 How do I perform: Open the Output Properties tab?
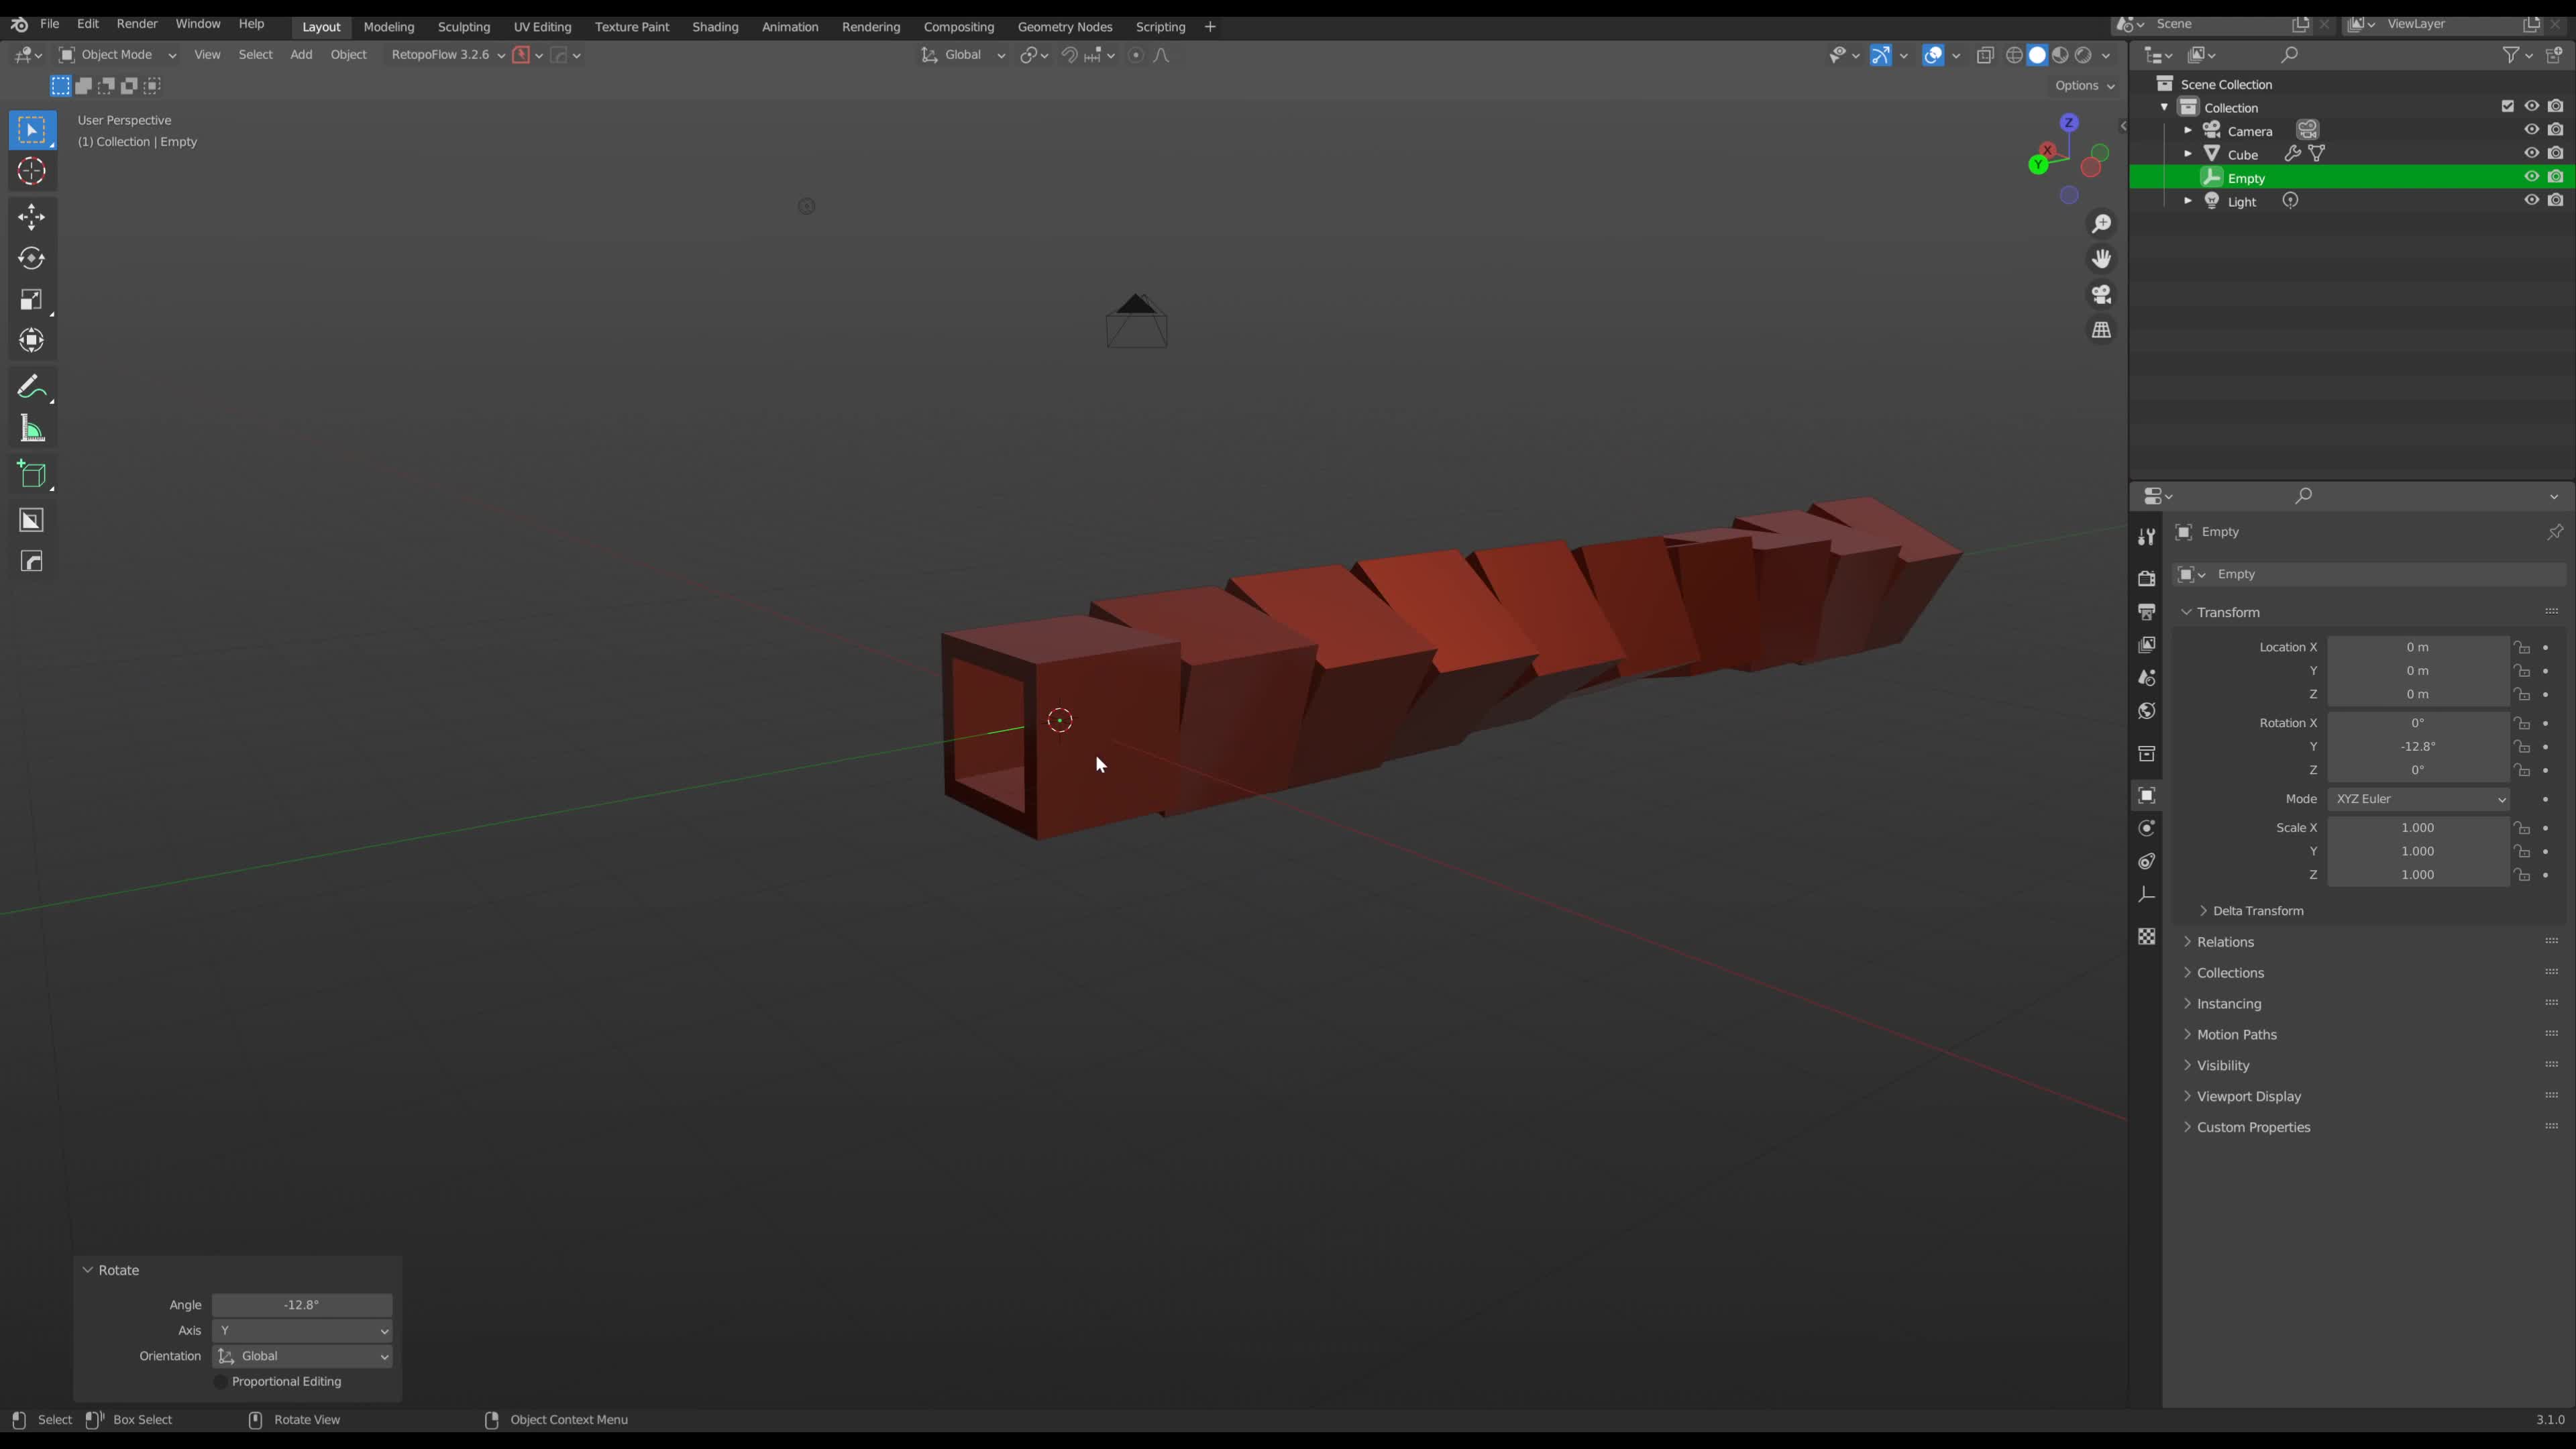point(2146,611)
